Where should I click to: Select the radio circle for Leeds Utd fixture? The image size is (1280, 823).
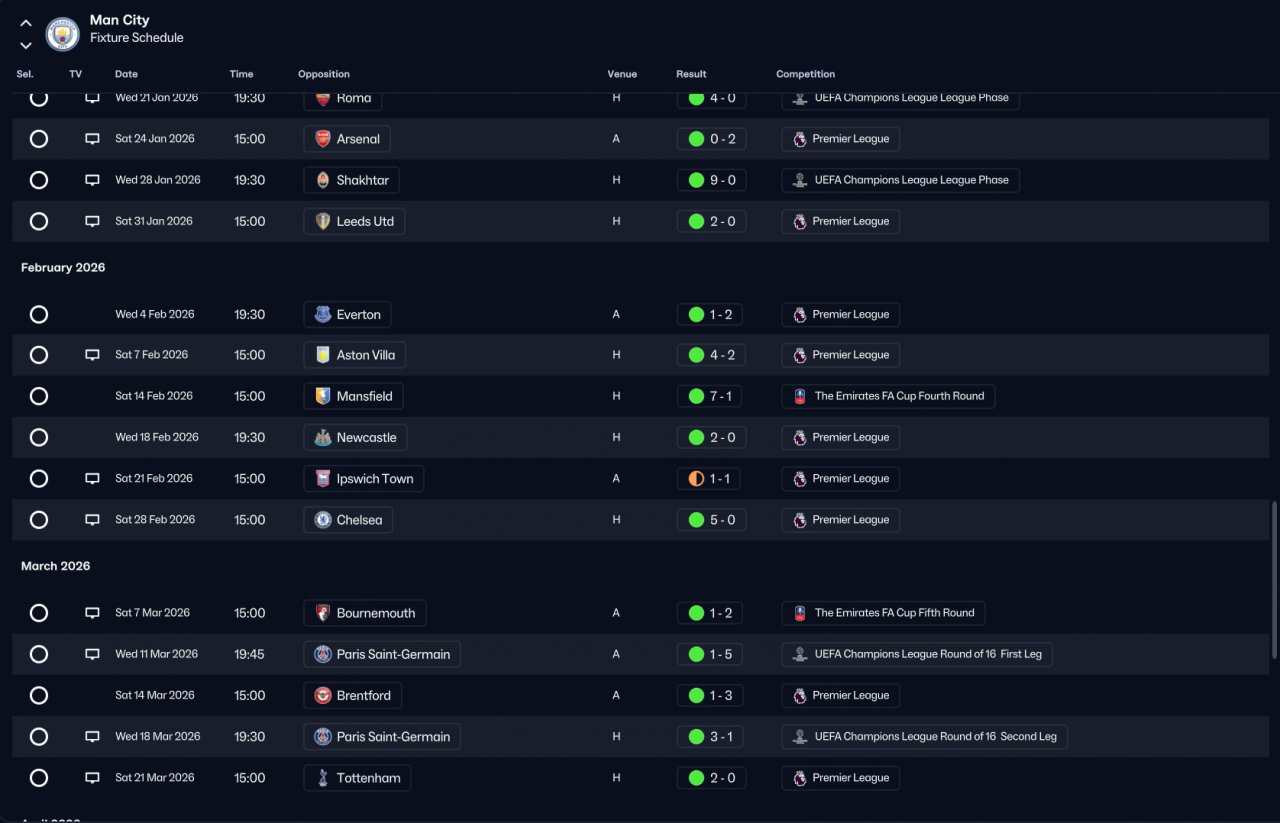click(x=39, y=221)
